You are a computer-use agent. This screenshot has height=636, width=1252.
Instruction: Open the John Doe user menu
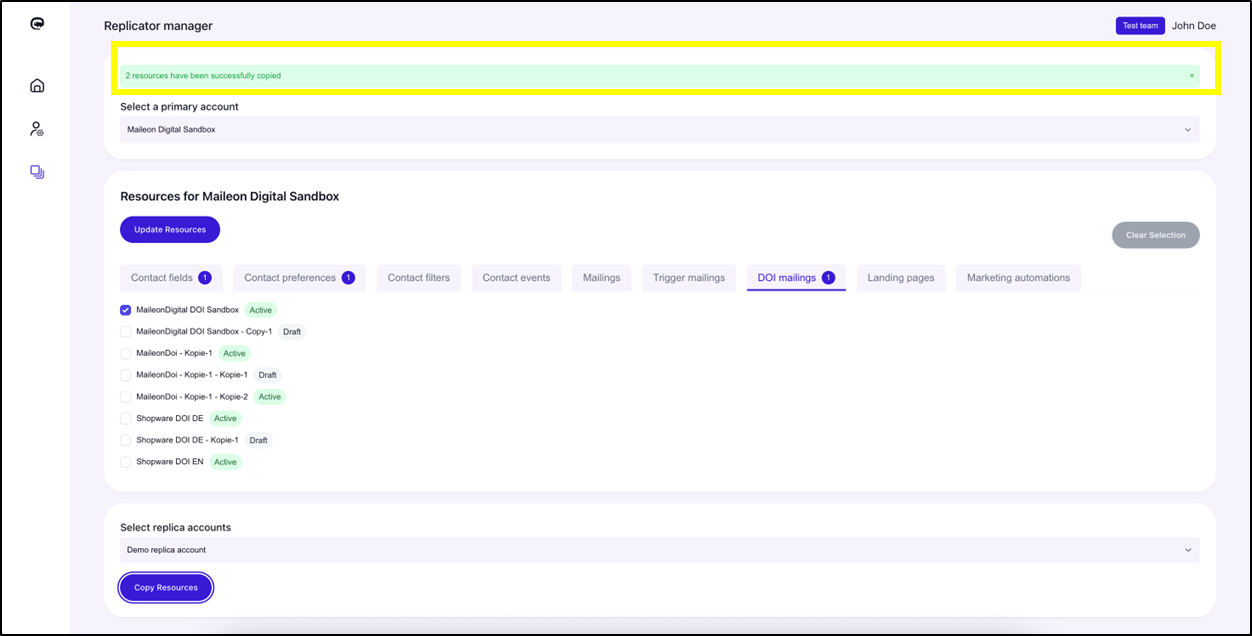(x=1193, y=26)
